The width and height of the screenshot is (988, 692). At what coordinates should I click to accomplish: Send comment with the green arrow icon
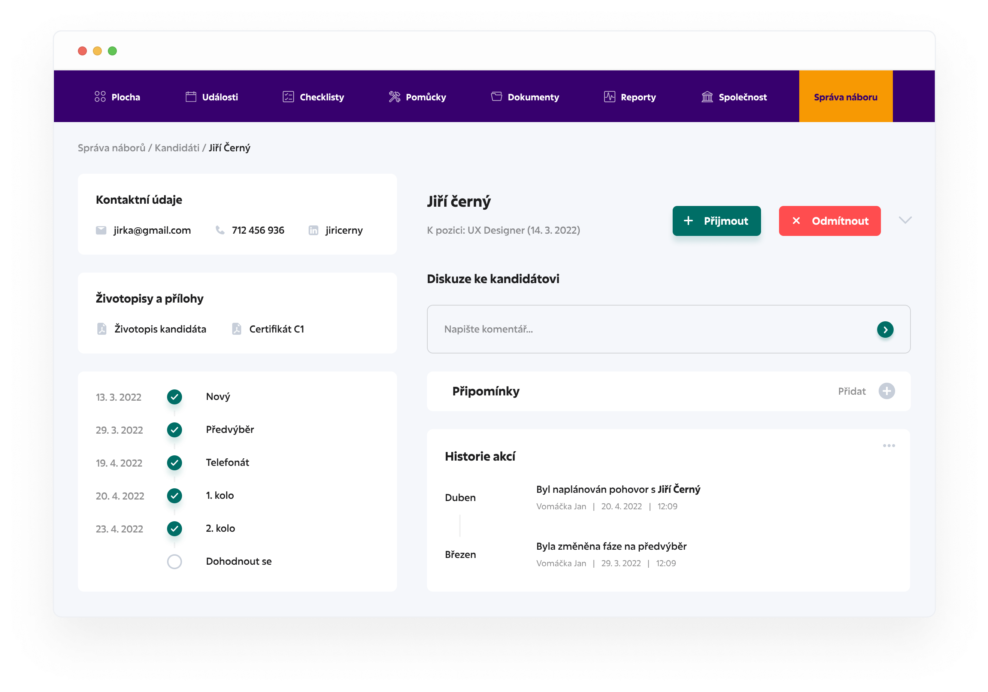885,329
